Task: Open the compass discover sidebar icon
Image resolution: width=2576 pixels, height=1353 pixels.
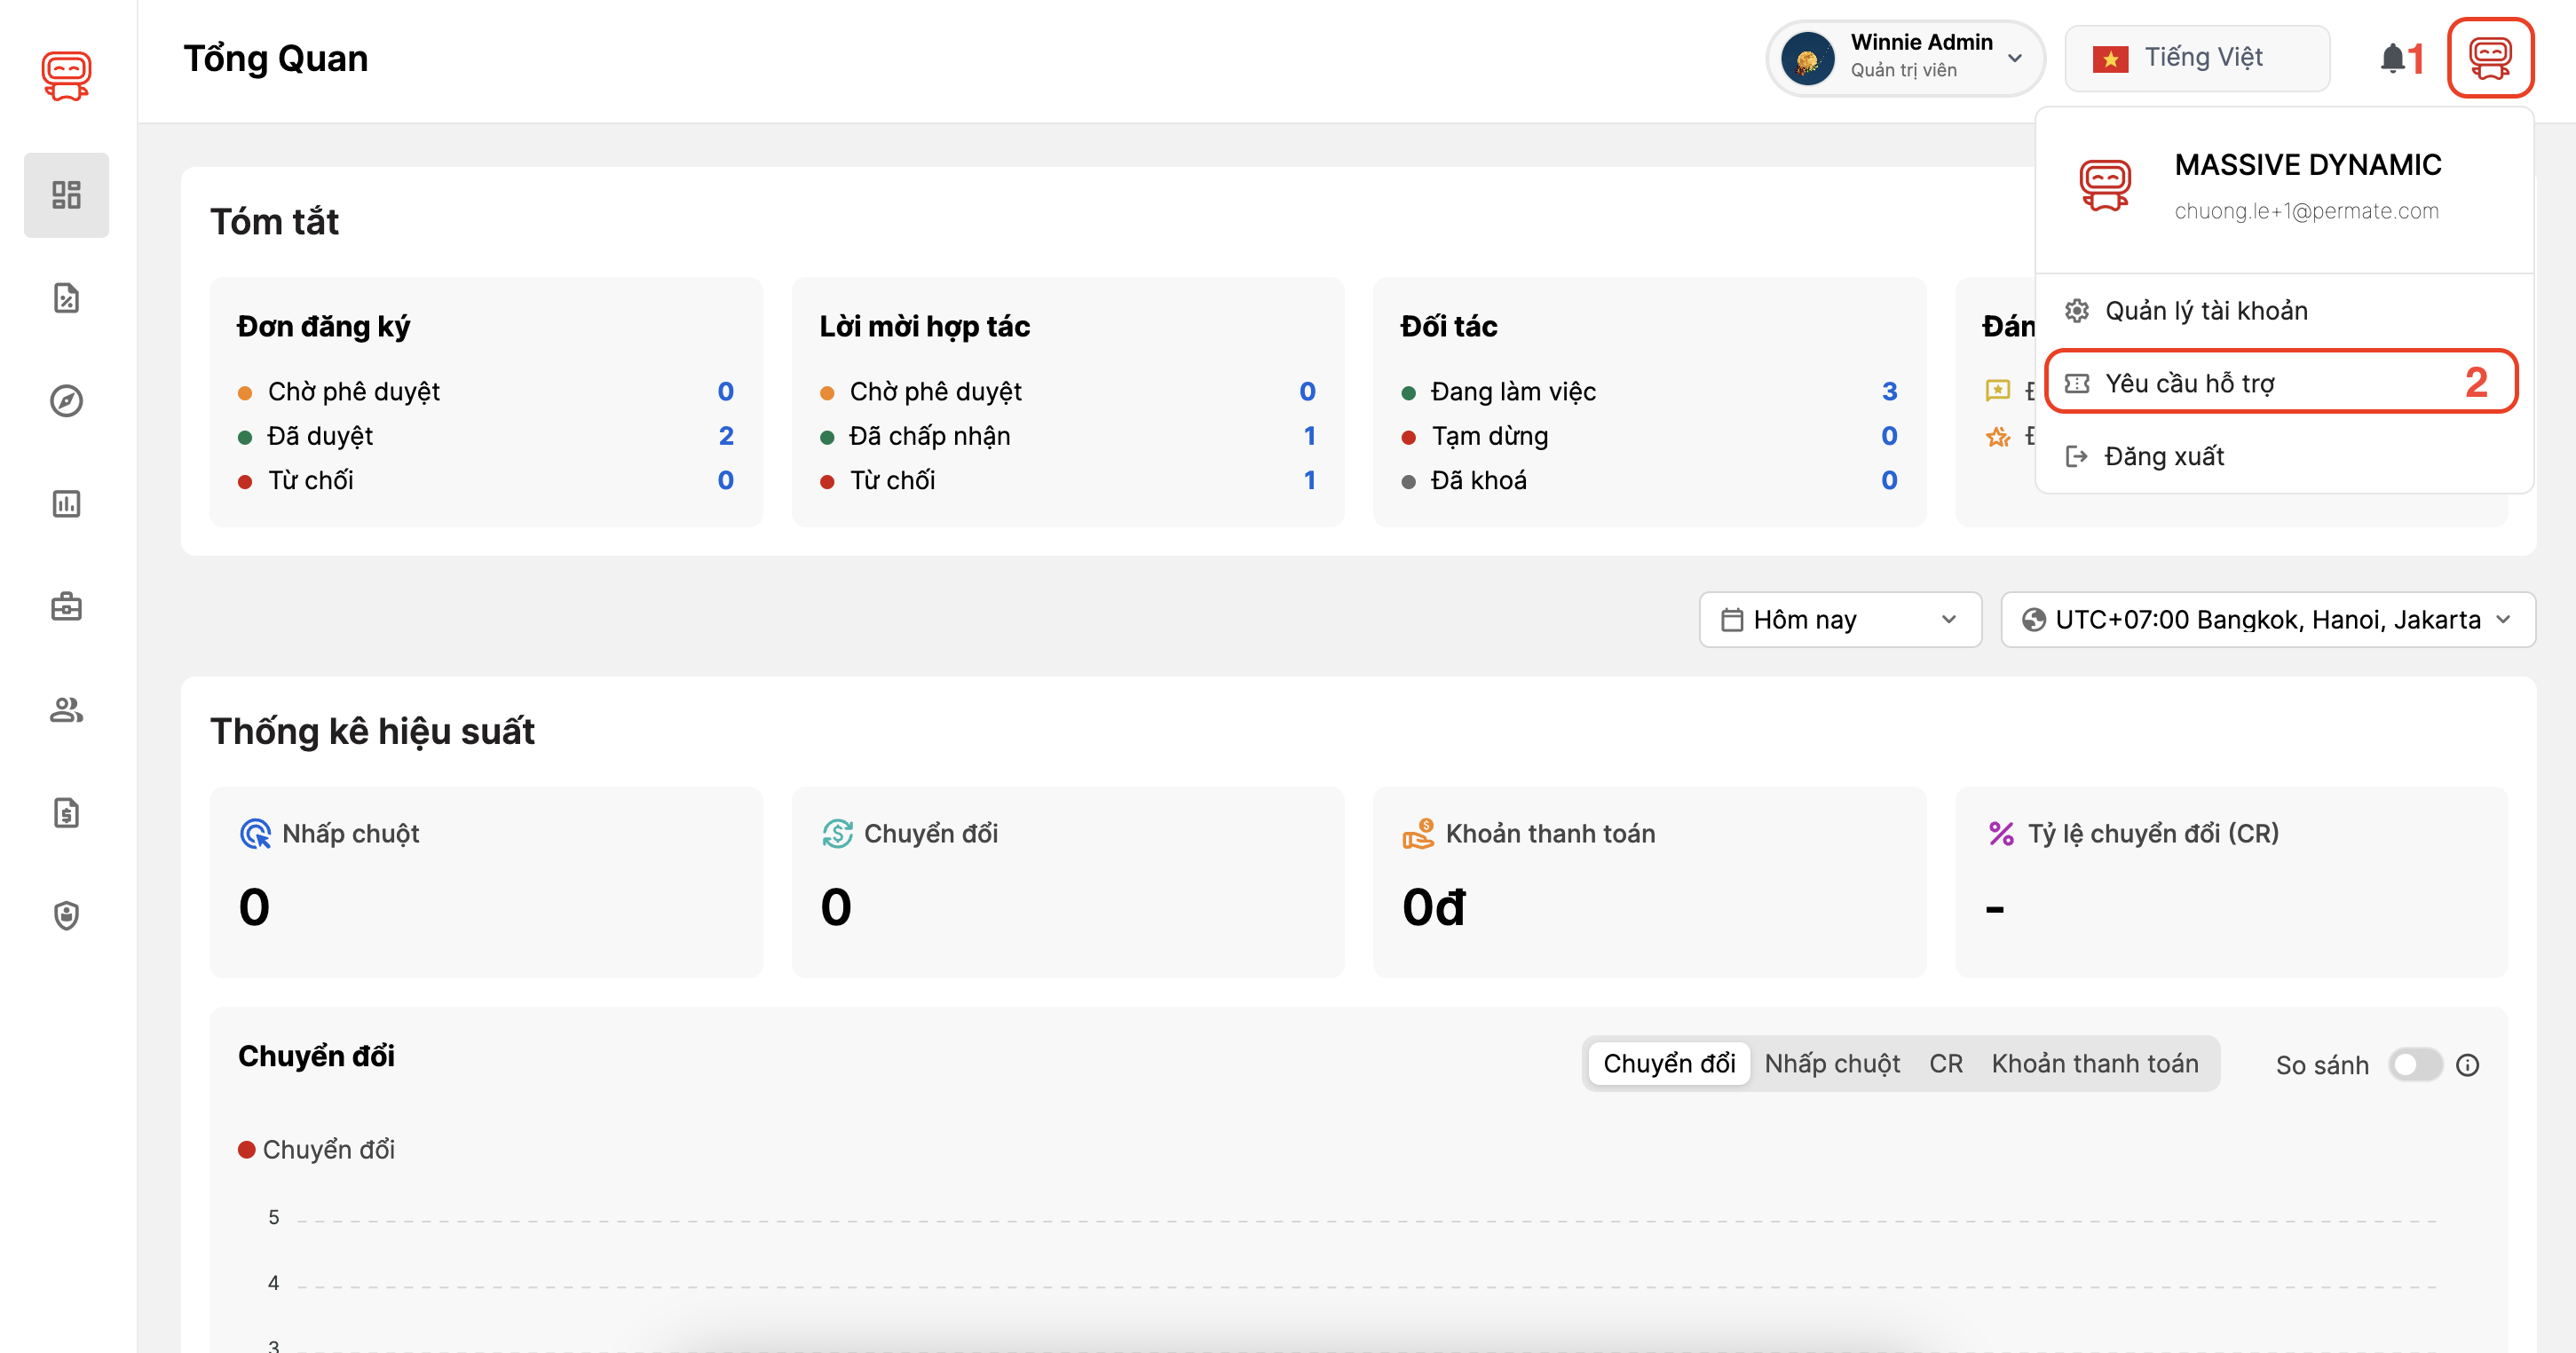Action: click(66, 401)
